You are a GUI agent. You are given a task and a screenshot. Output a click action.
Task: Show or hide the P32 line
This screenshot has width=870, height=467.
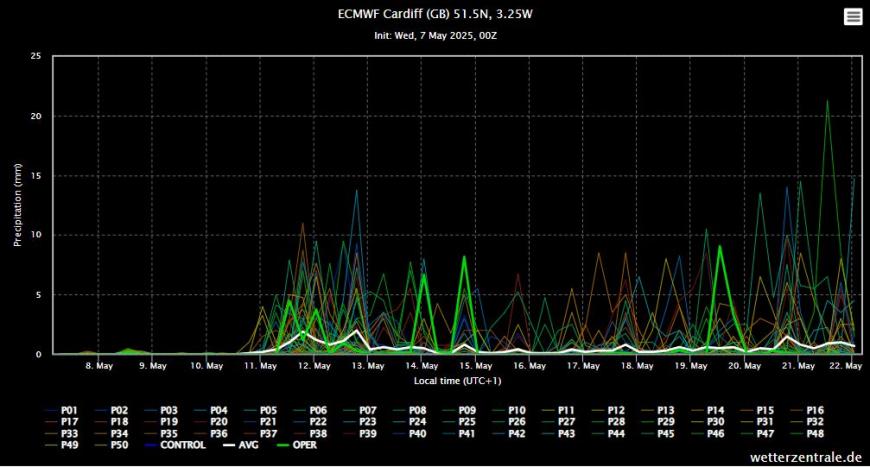tap(808, 422)
